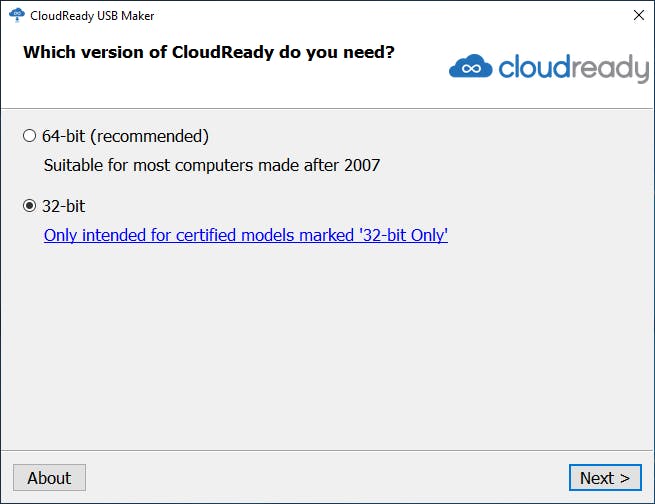Click the blank gray area between About and Next

[320, 478]
